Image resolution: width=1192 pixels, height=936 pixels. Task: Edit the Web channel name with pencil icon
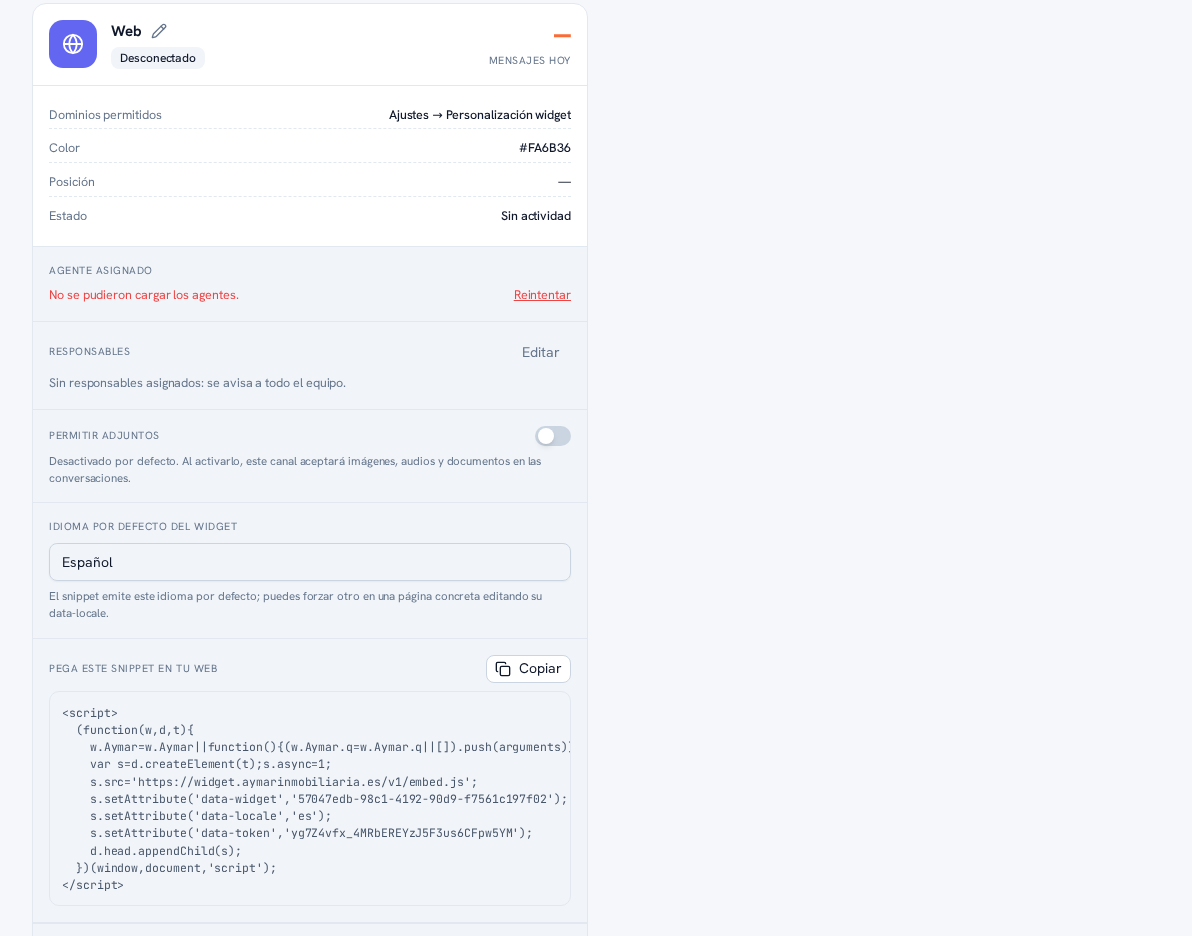pyautogui.click(x=159, y=31)
